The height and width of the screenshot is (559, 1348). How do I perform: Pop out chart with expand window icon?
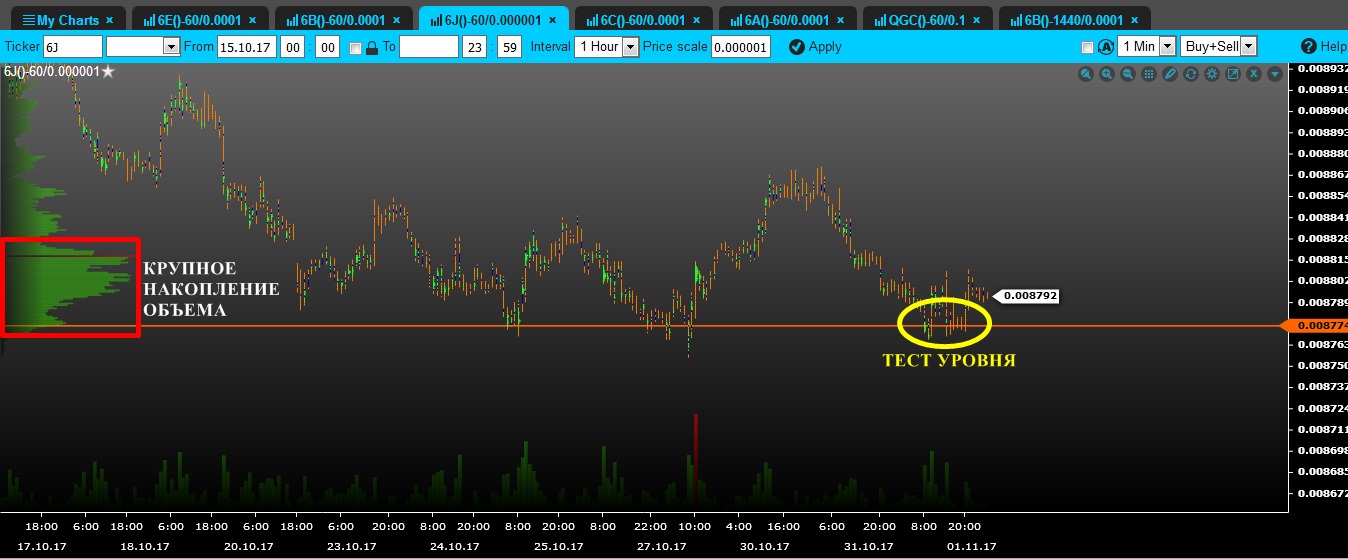[x=1232, y=74]
